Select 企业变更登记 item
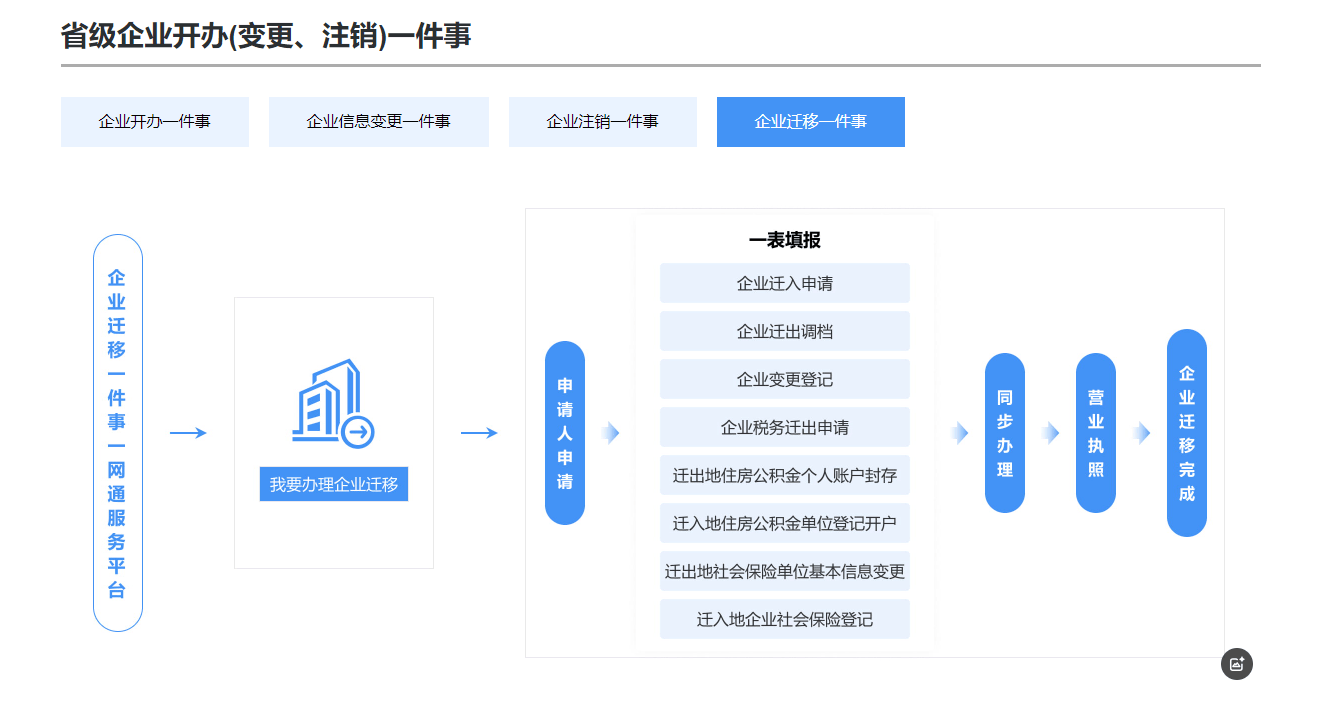The image size is (1326, 715). [785, 379]
